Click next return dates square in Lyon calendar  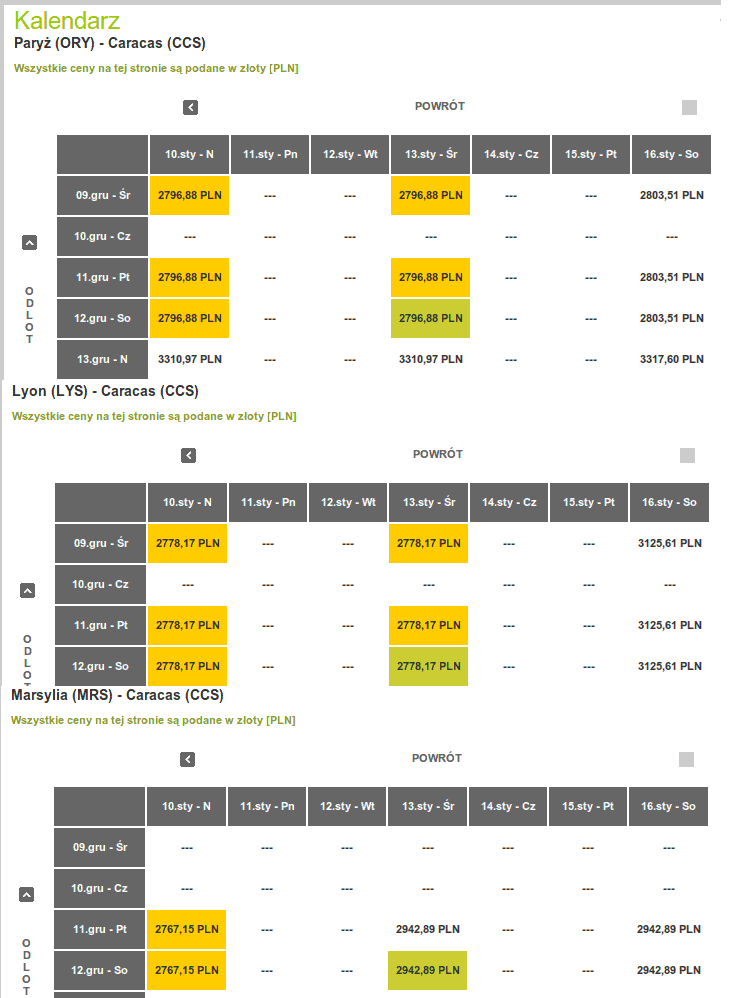click(687, 456)
